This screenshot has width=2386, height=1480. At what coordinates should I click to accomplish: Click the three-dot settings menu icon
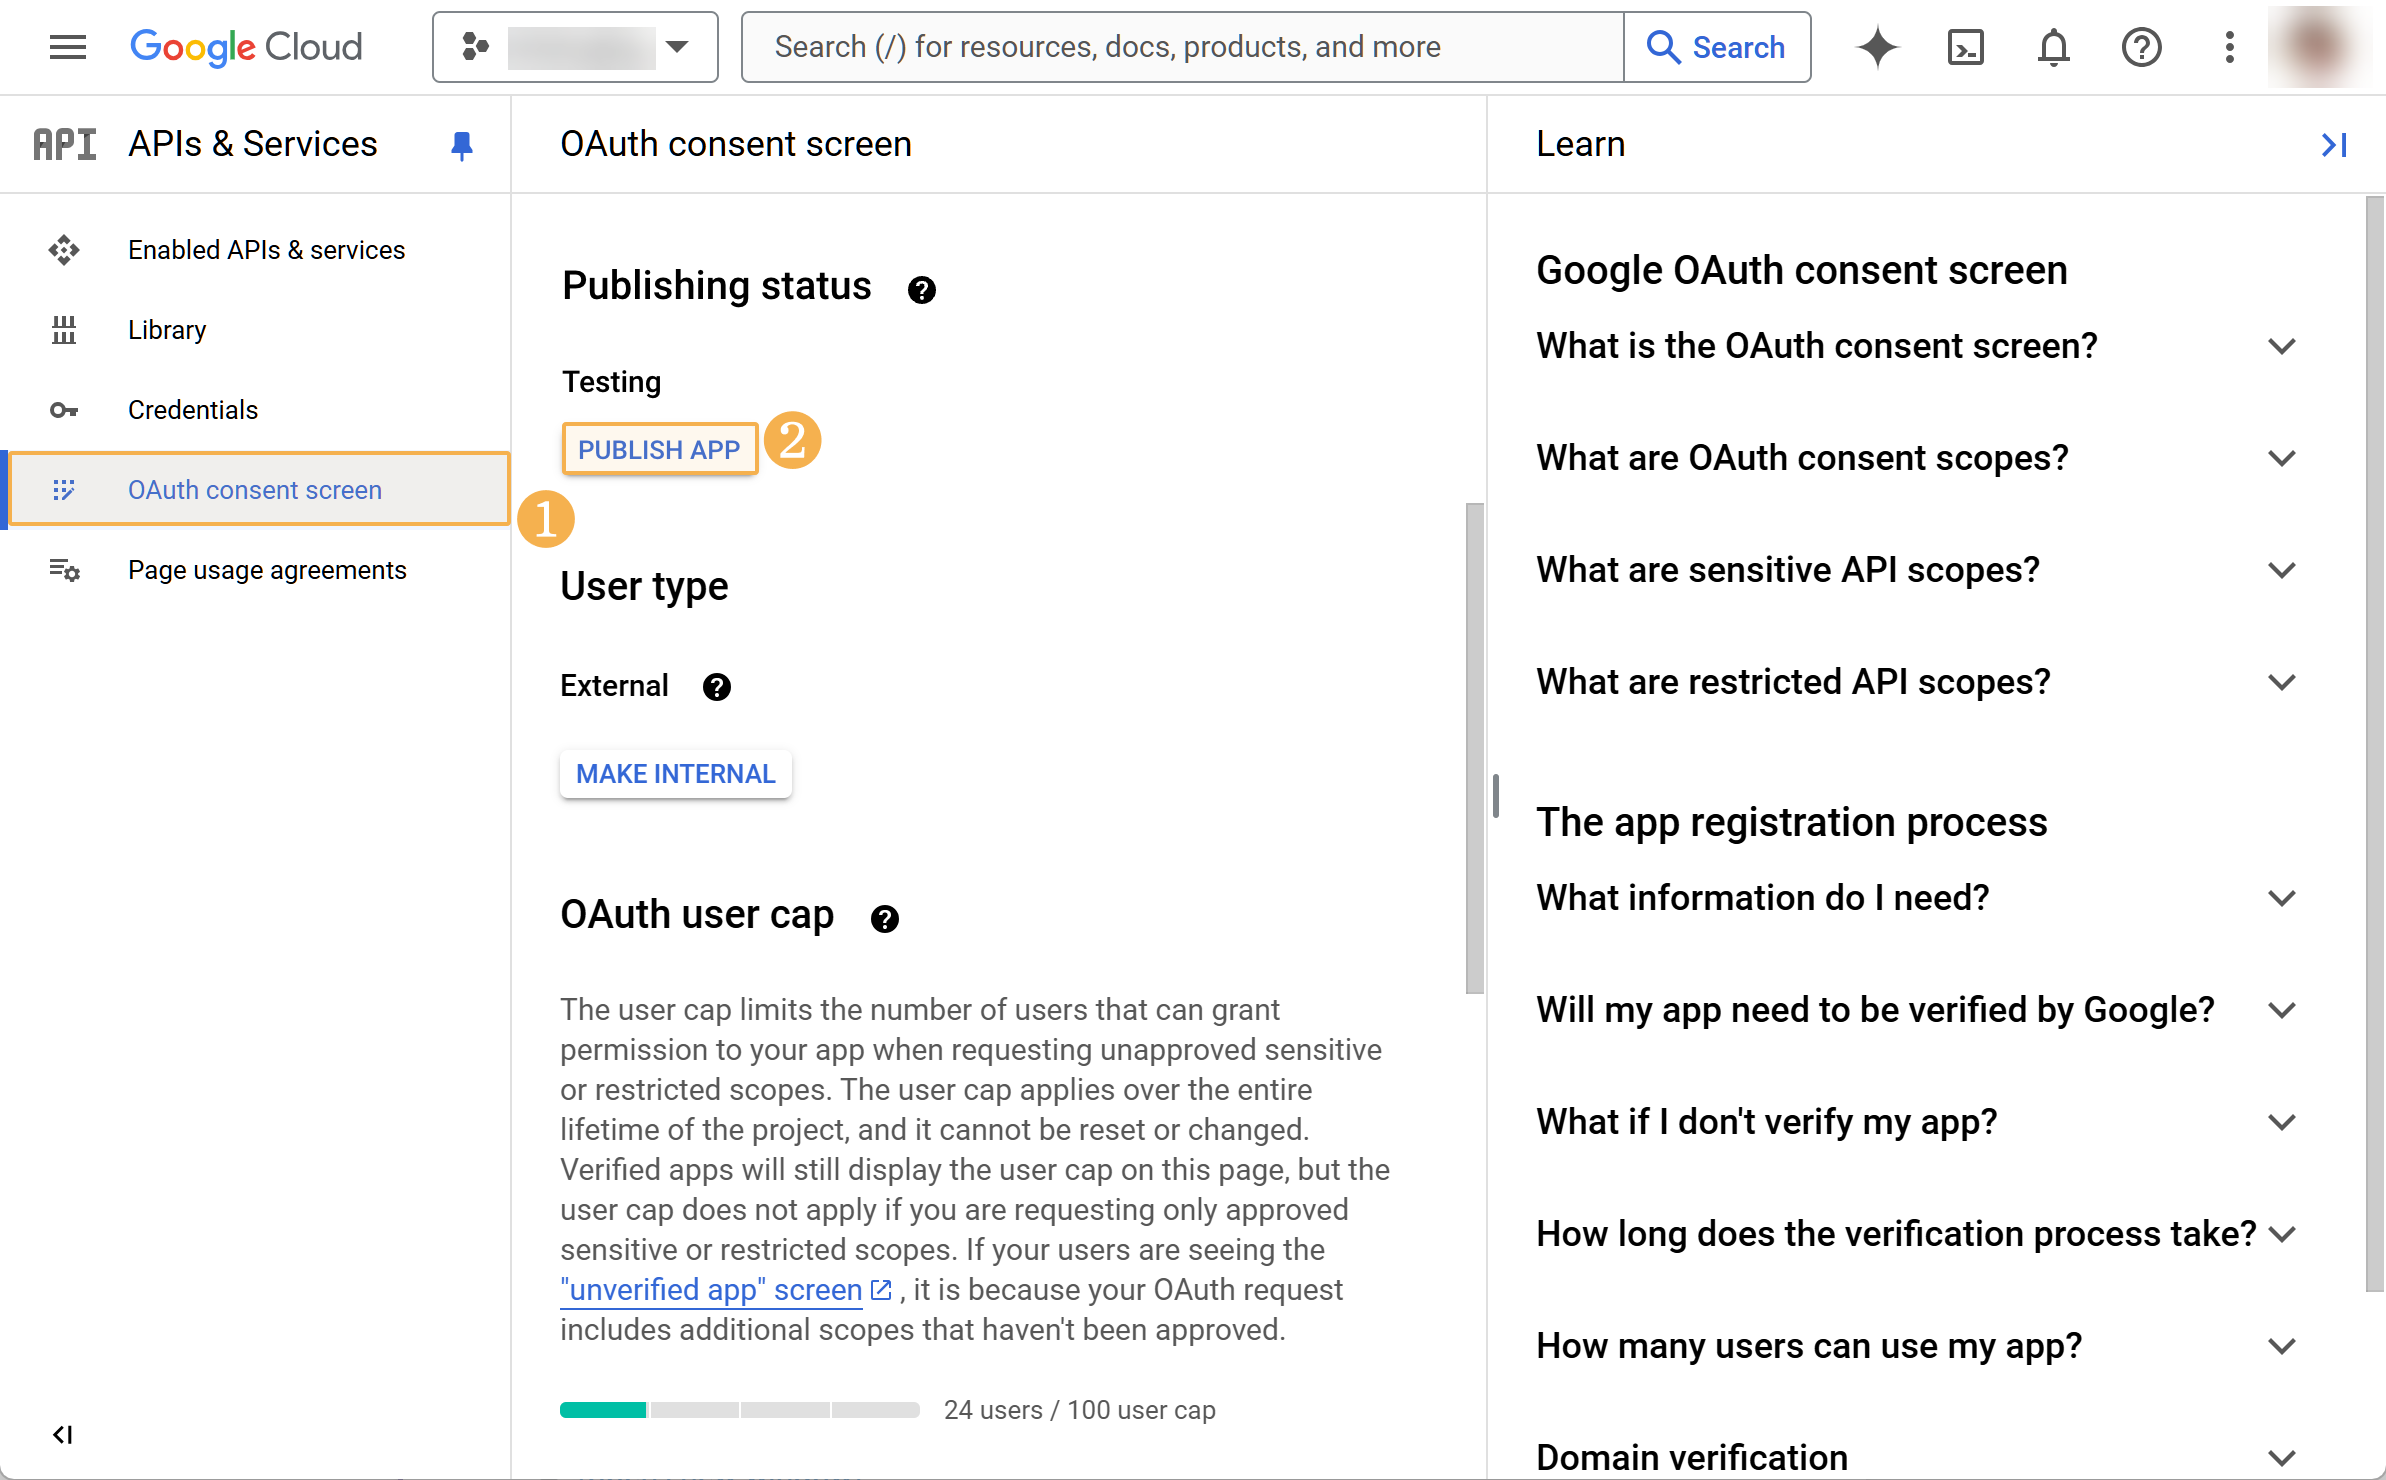[2229, 47]
